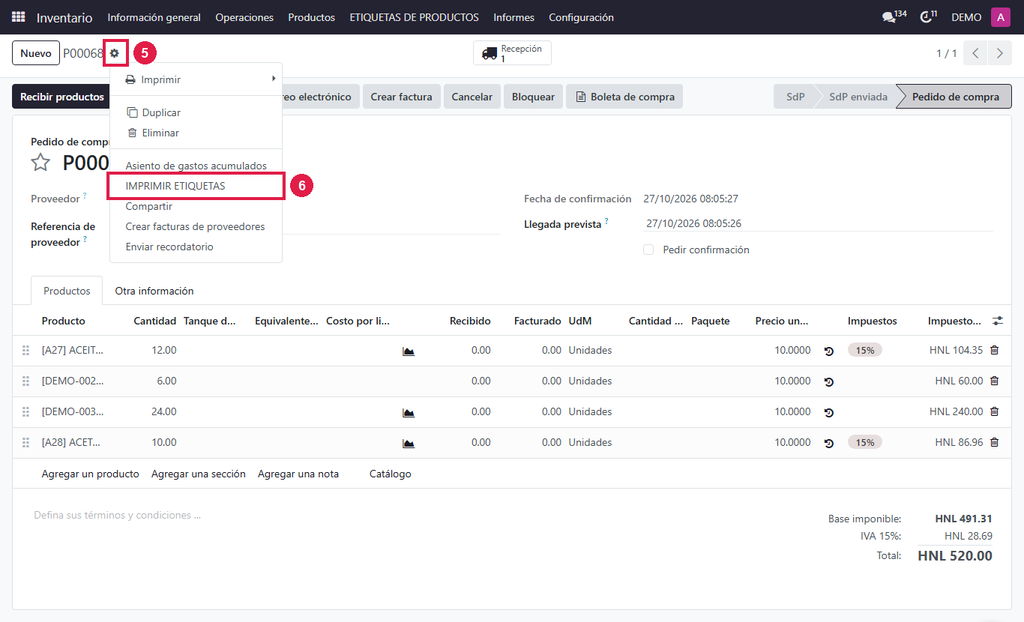Choose Duplicar from the actions menu
The width and height of the screenshot is (1024, 622).
(196, 112)
